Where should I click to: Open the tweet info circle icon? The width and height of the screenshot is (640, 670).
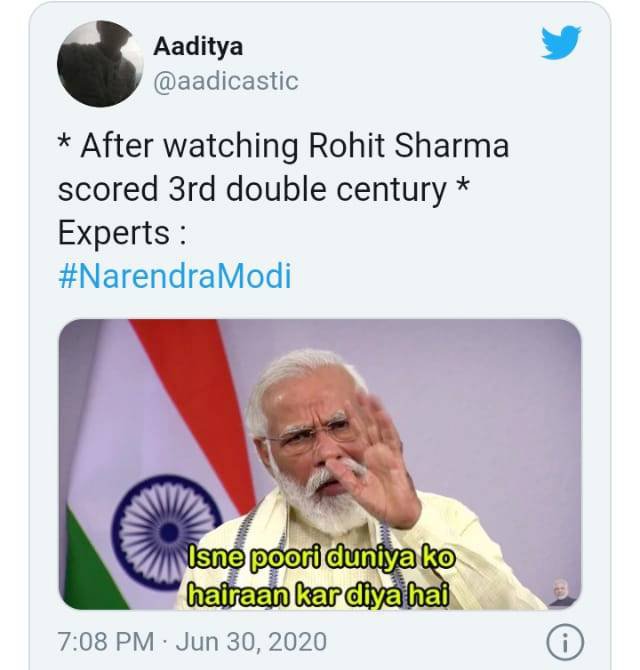click(x=564, y=642)
